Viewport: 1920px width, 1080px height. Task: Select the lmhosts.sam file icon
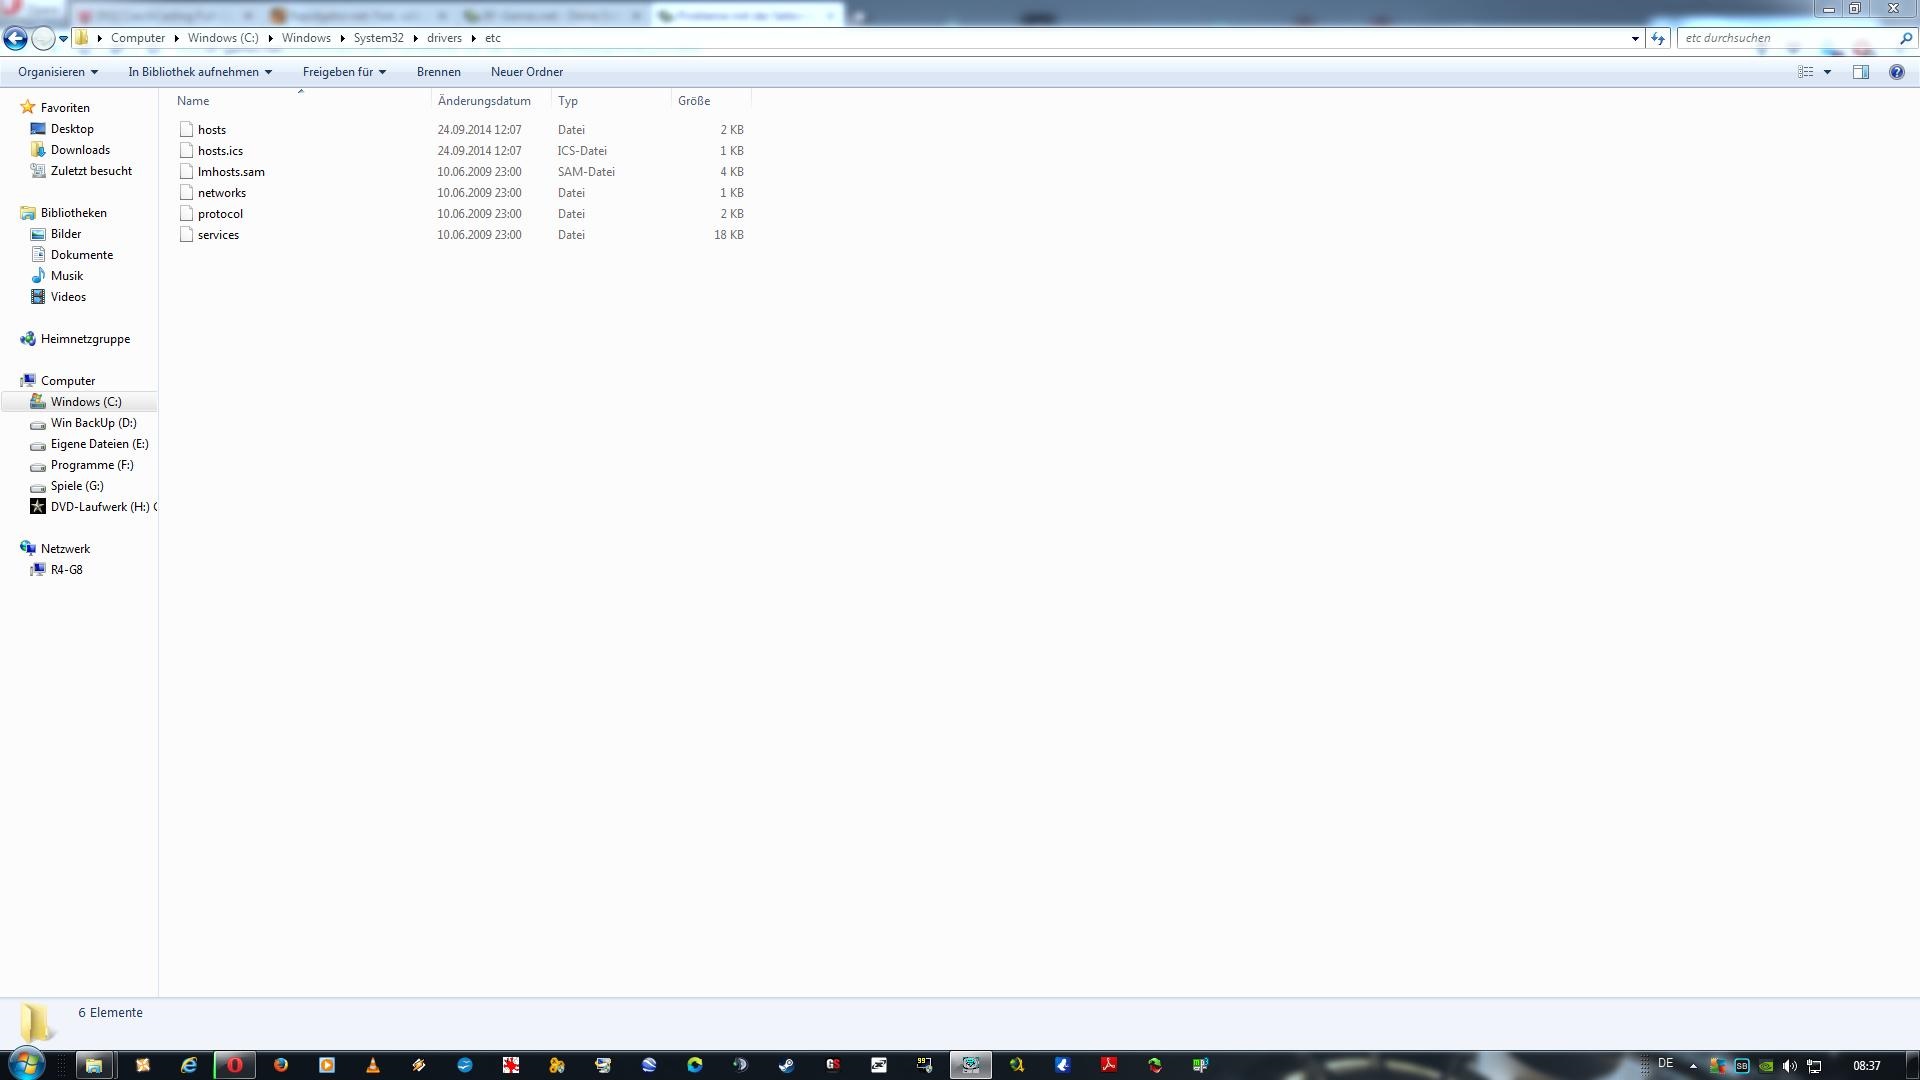[186, 172]
